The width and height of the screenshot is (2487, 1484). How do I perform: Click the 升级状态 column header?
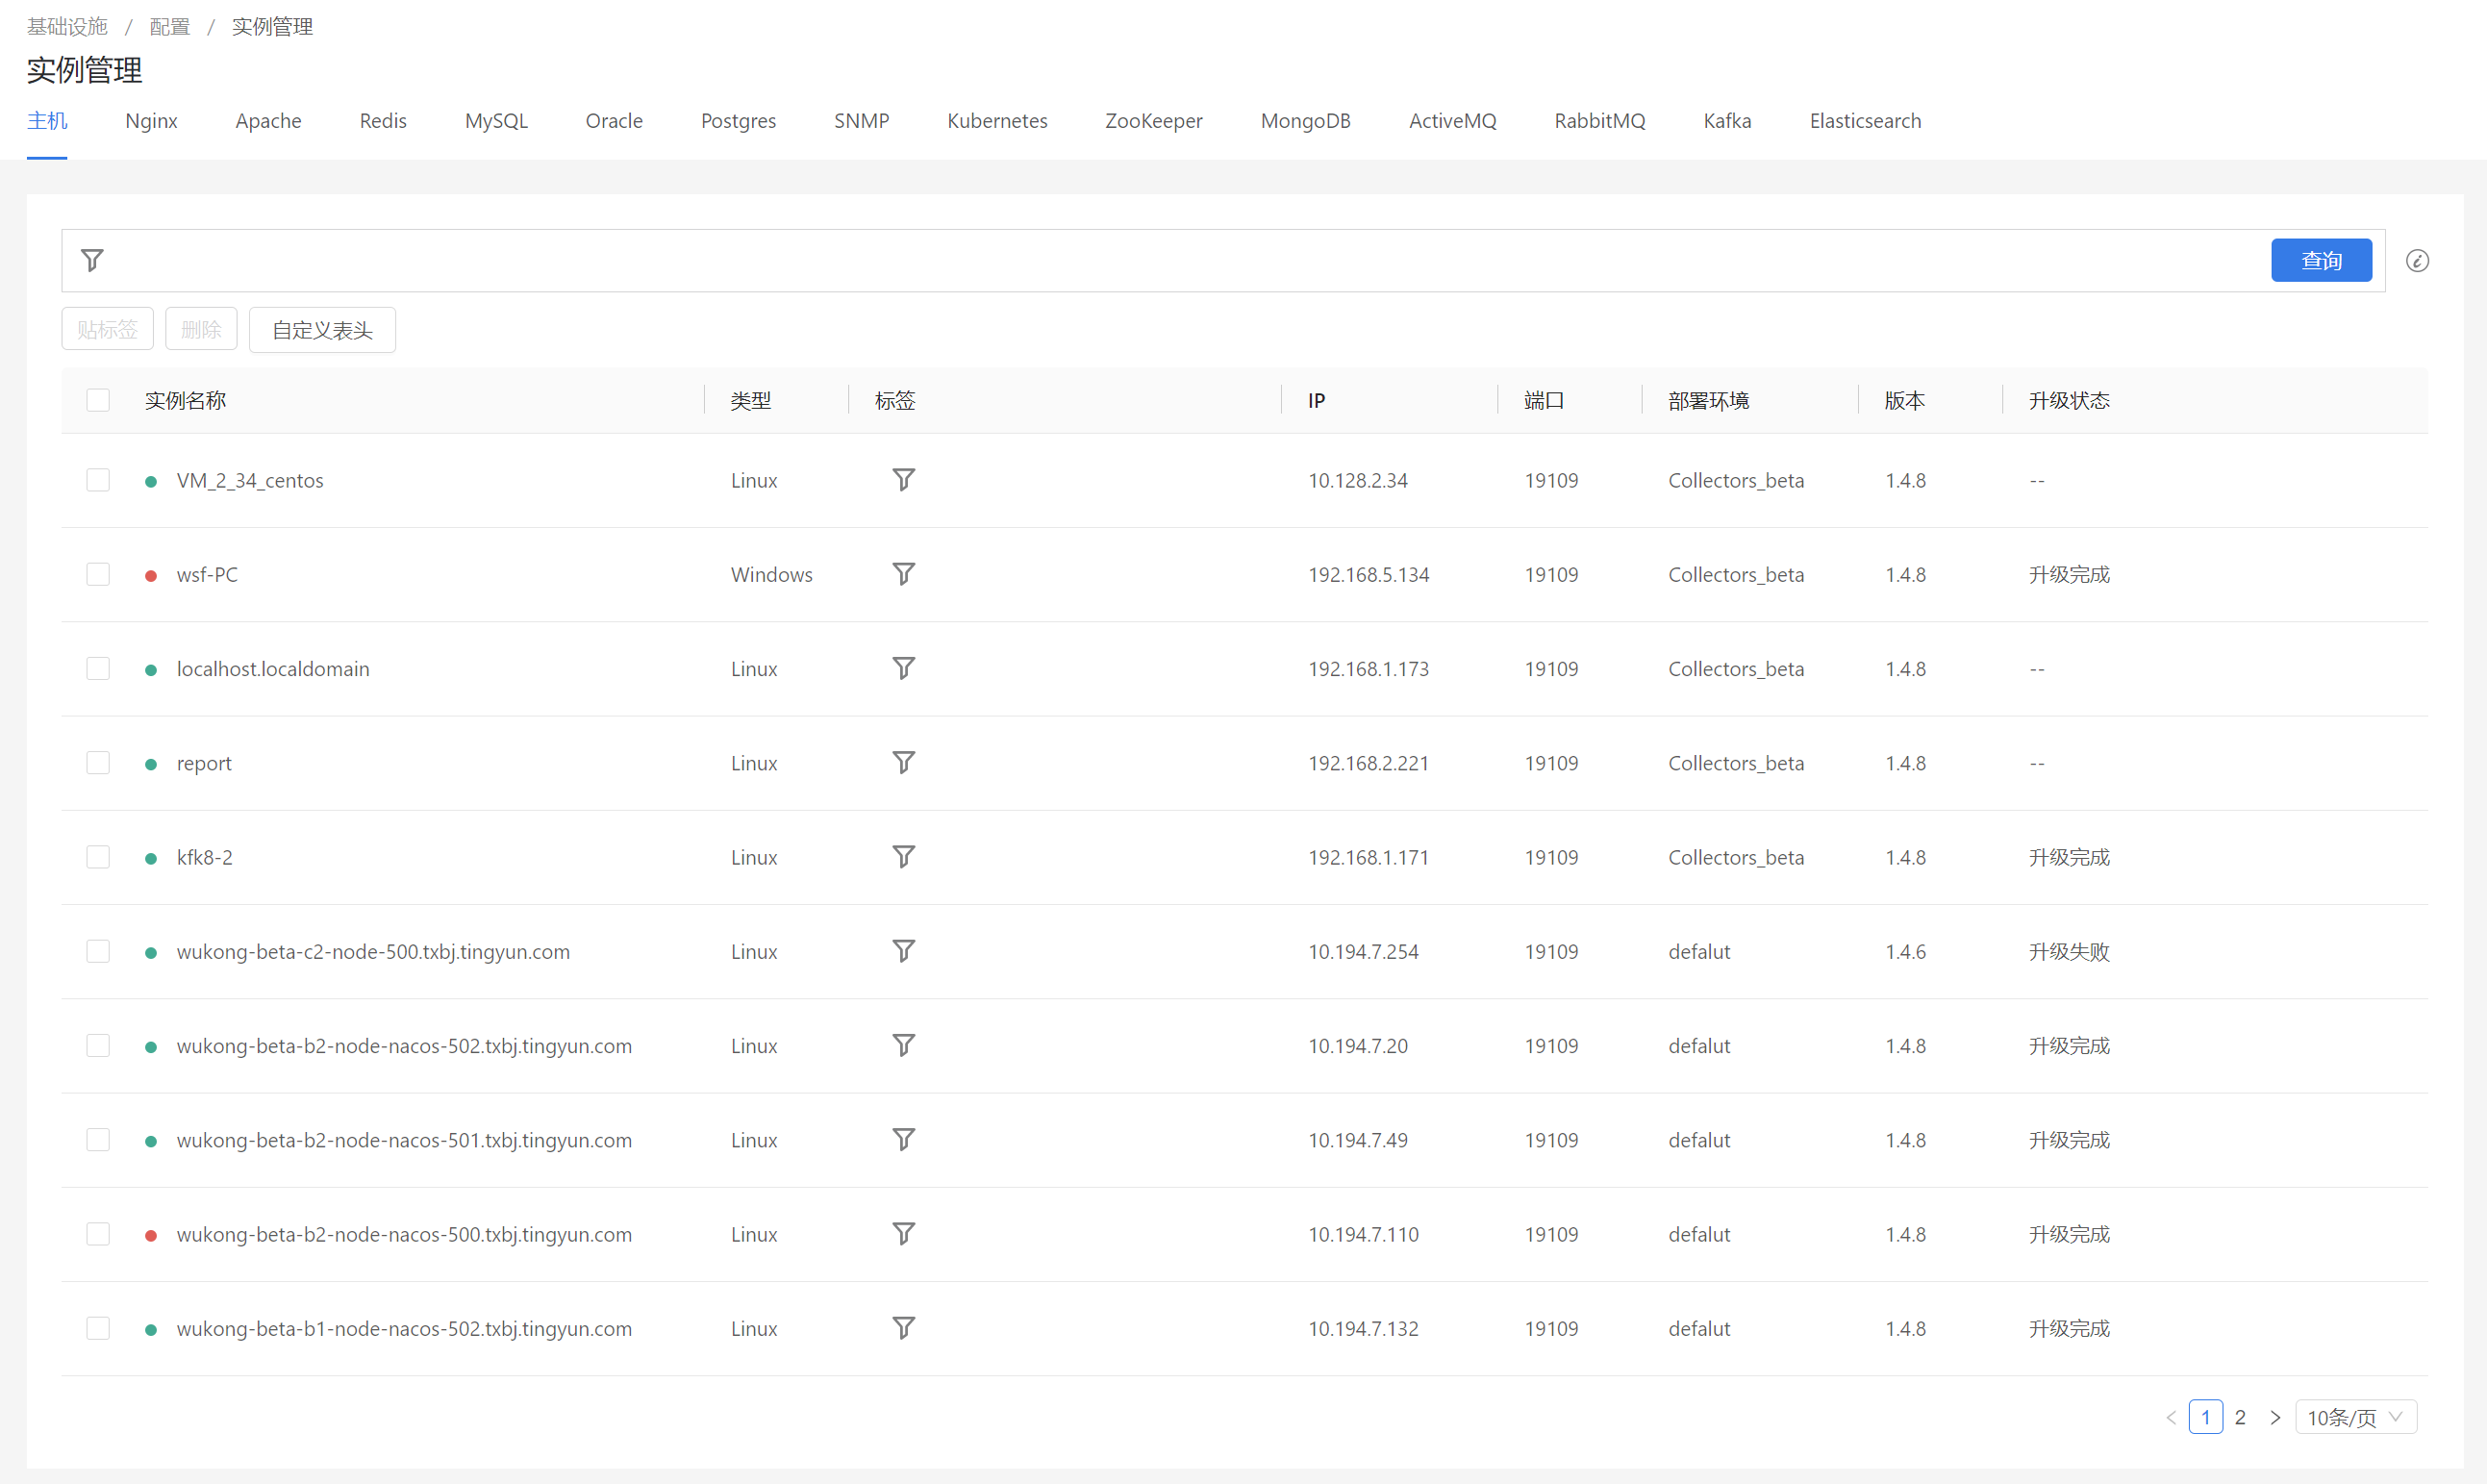[x=2068, y=401]
